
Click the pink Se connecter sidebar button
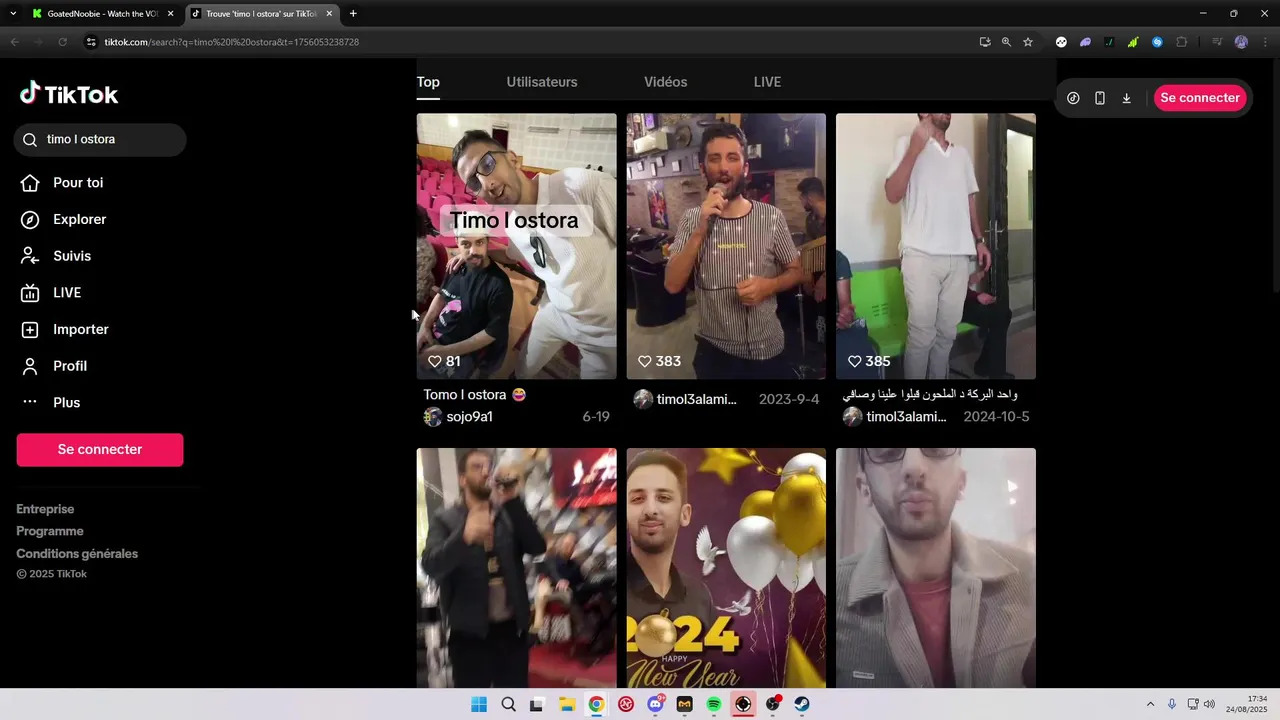(x=100, y=450)
